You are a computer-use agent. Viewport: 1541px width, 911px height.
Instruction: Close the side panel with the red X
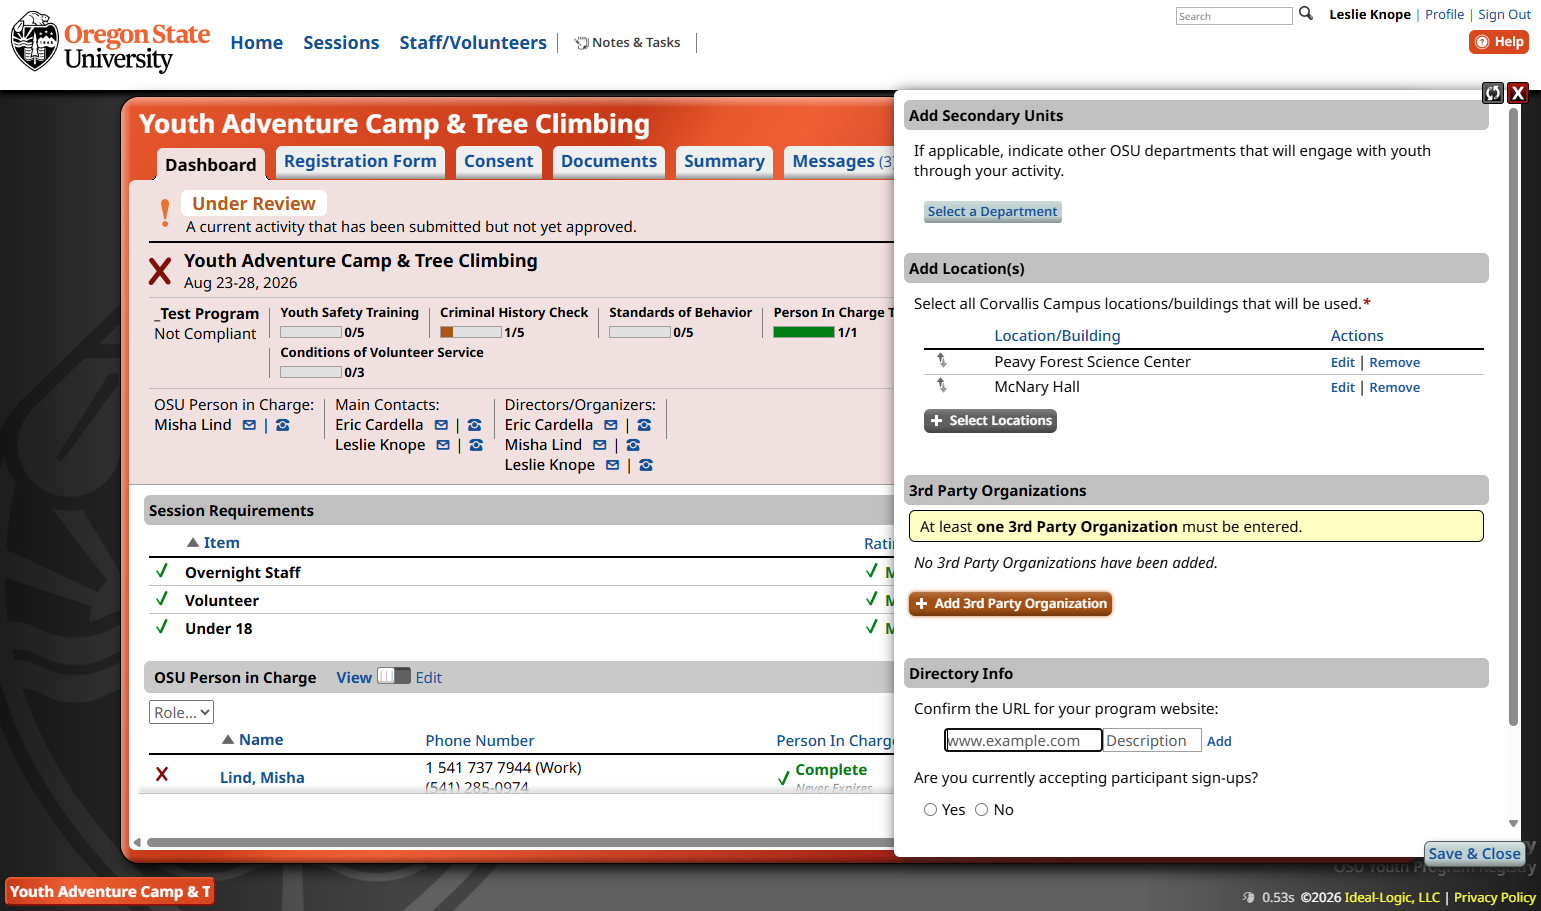pos(1518,93)
